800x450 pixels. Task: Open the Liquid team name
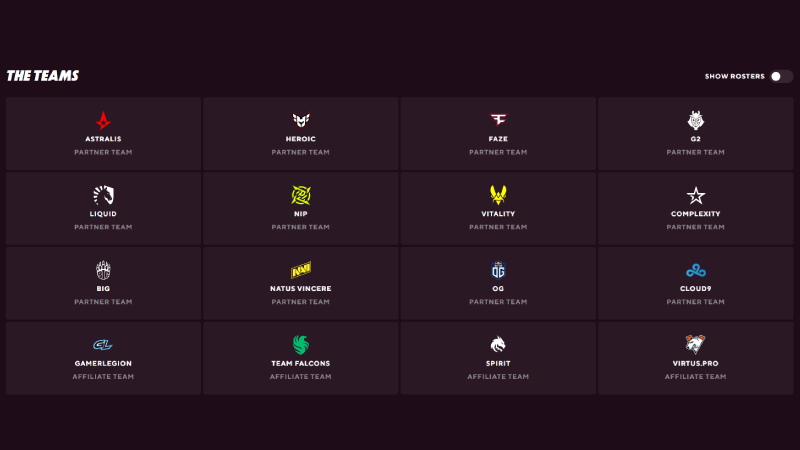click(x=103, y=214)
